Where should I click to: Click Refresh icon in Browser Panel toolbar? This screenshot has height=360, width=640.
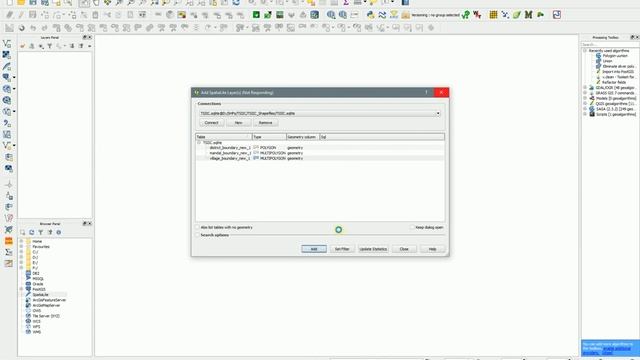pos(31,232)
